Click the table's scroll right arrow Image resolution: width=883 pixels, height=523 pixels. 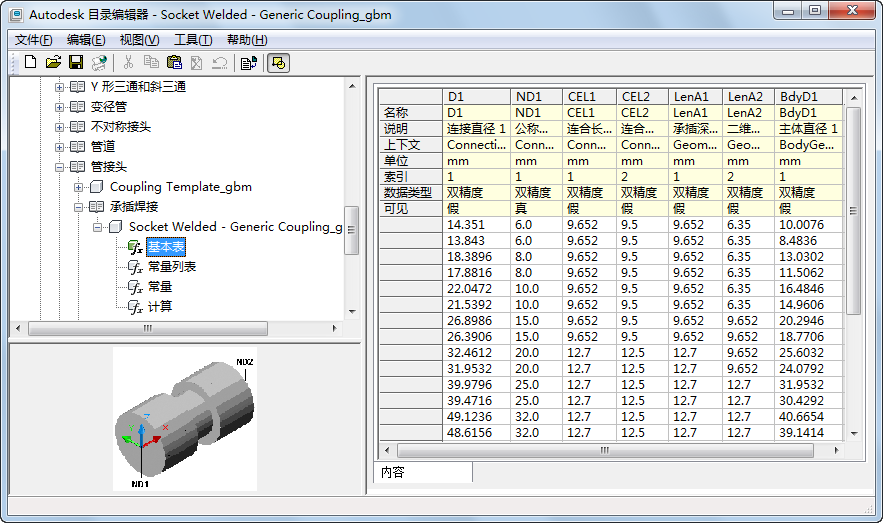836,450
